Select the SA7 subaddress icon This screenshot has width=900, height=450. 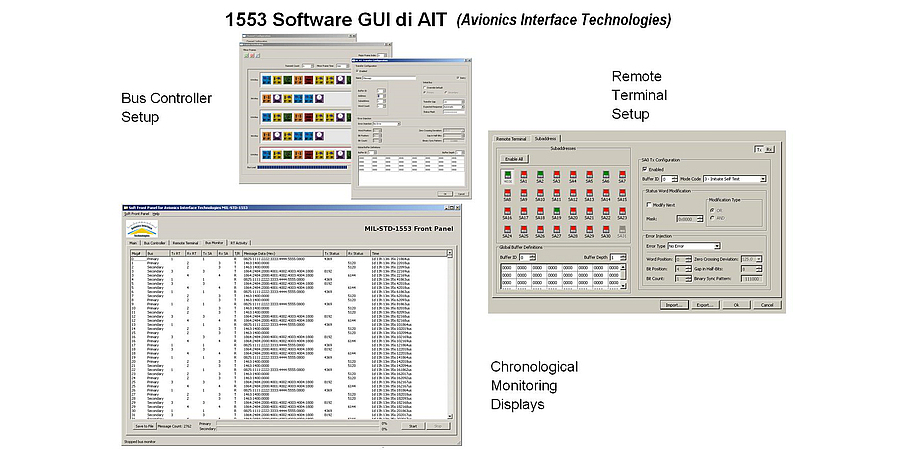click(x=622, y=176)
